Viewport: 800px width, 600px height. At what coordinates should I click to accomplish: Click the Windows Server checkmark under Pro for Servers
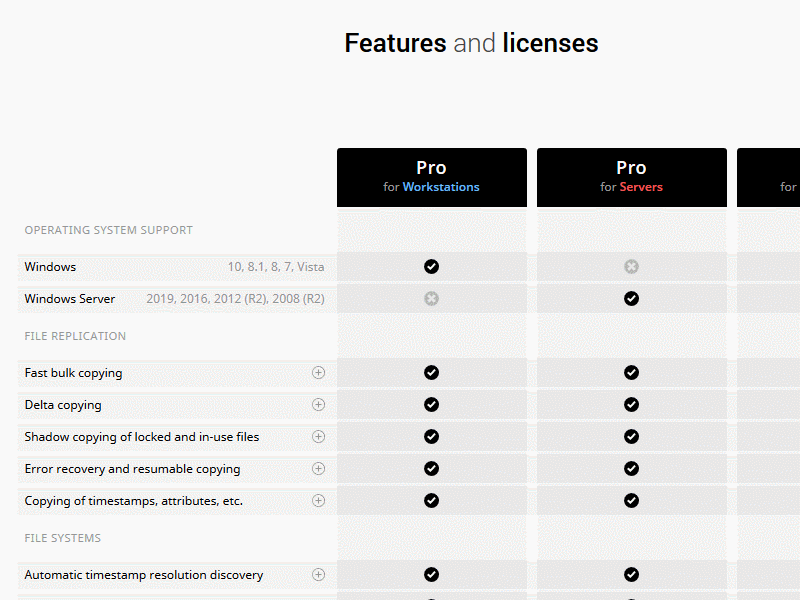click(x=631, y=298)
